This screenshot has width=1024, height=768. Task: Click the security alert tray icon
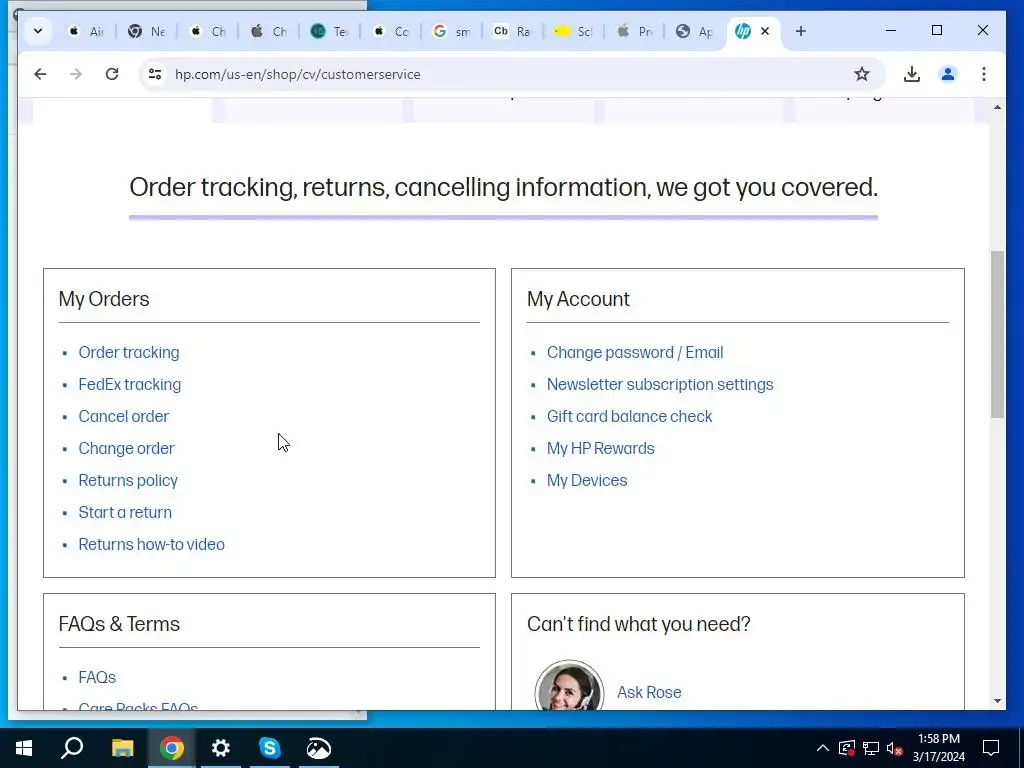[x=846, y=748]
